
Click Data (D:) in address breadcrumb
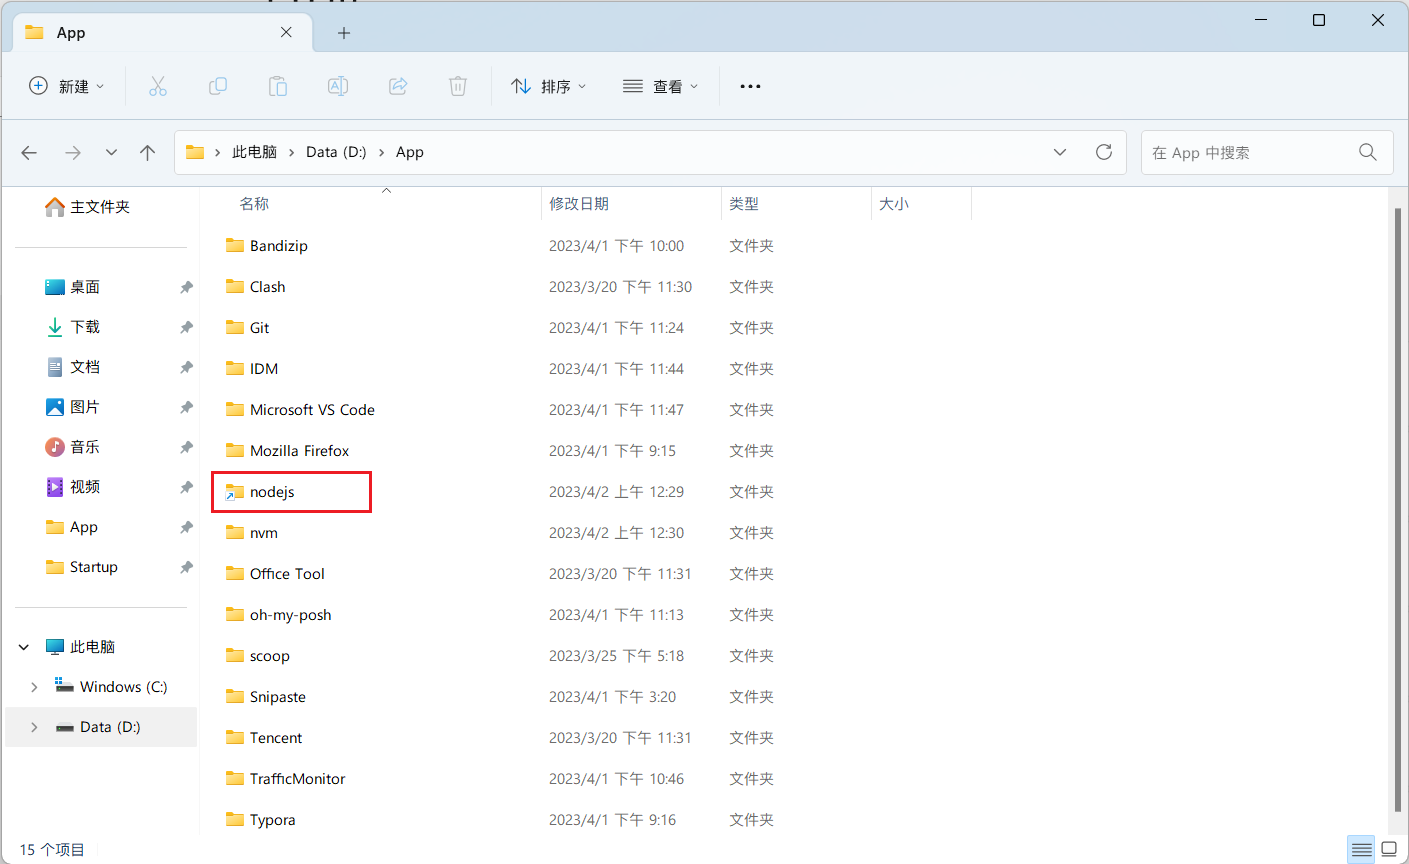click(336, 152)
